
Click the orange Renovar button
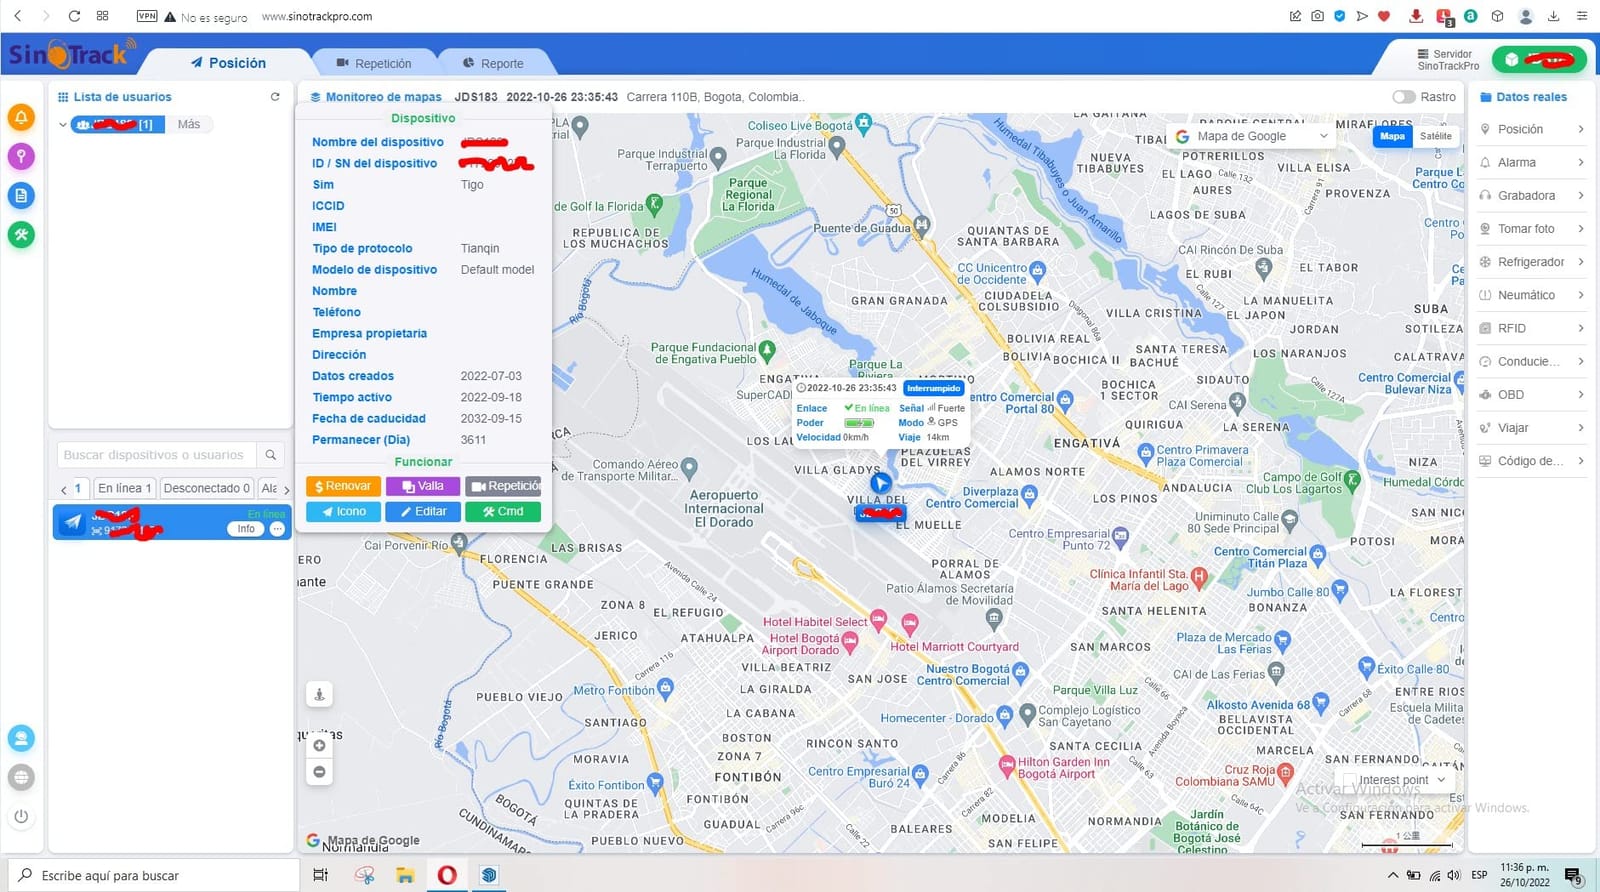click(x=343, y=486)
